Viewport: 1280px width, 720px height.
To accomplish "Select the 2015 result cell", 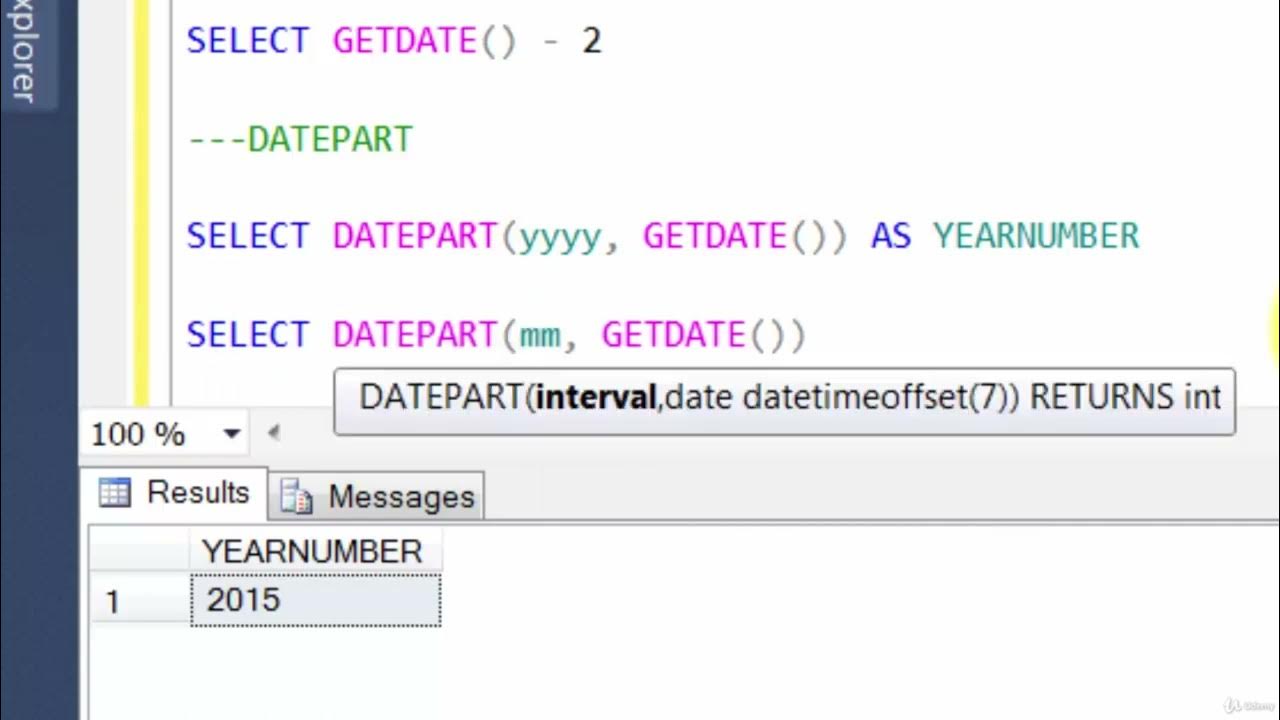I will click(315, 601).
